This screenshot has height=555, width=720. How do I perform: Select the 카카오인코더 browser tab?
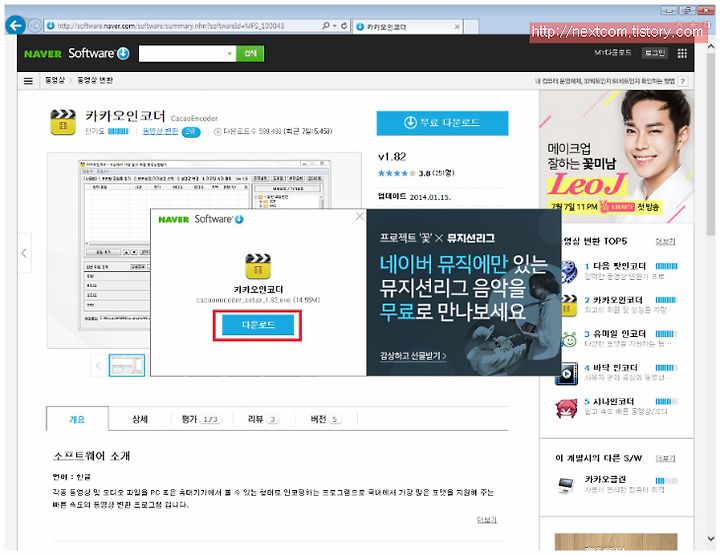(x=408, y=27)
